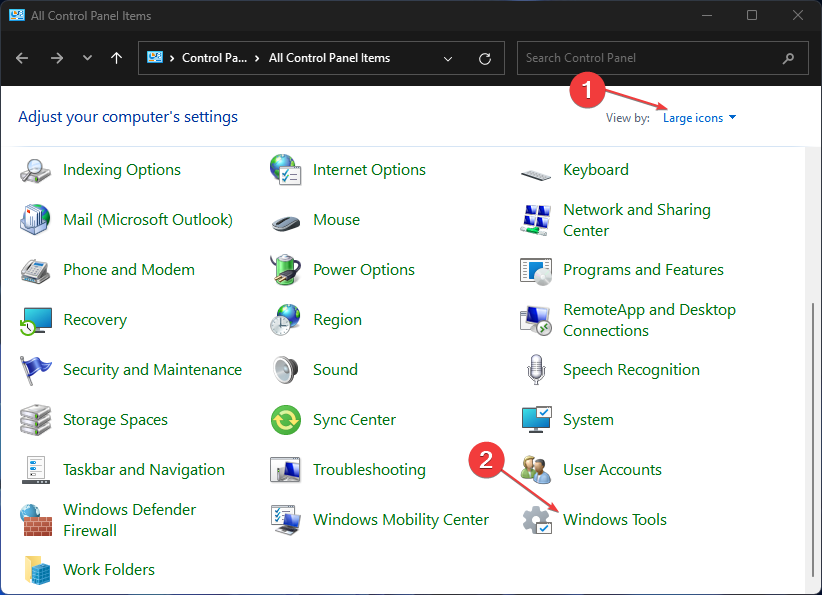Expand the recent locations chevron
822x595 pixels.
[87, 58]
